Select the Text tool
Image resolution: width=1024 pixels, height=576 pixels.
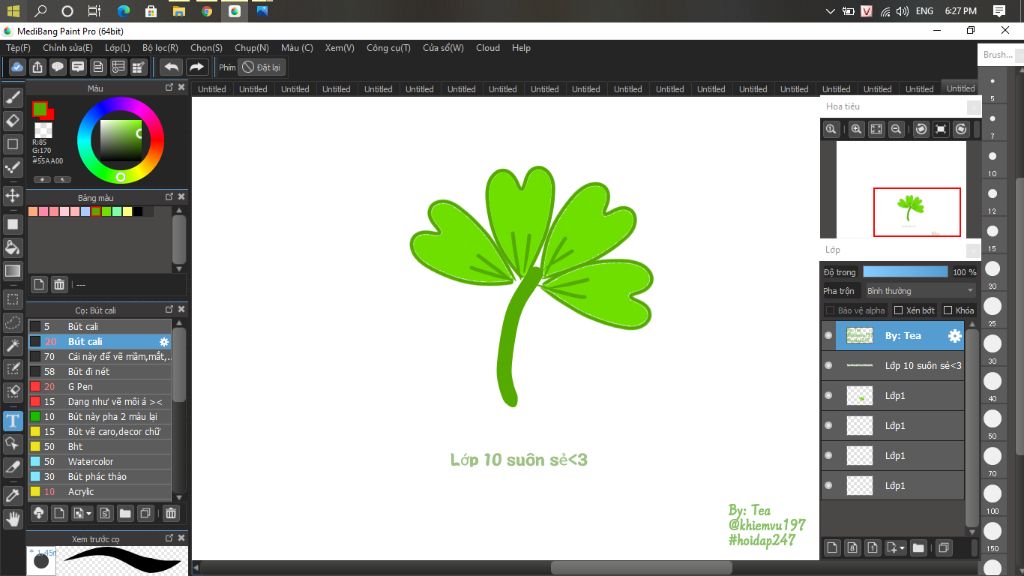pos(12,421)
